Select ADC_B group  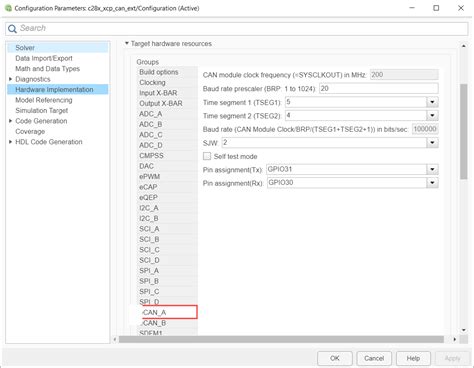(x=167, y=124)
